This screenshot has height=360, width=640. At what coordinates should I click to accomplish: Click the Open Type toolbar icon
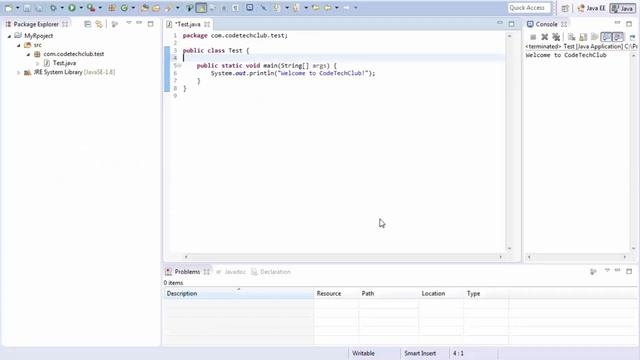pos(144,8)
